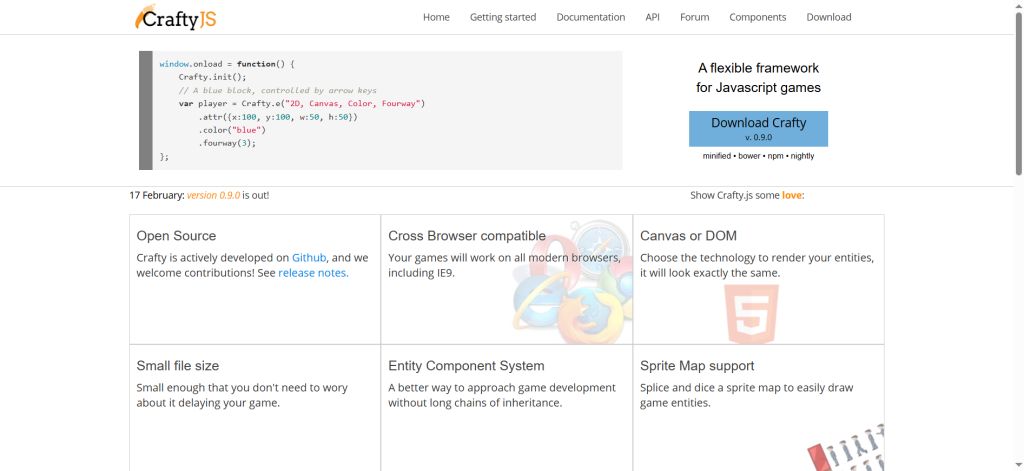
Task: Click the 'Canvas or DOM' heading
Action: pos(688,236)
